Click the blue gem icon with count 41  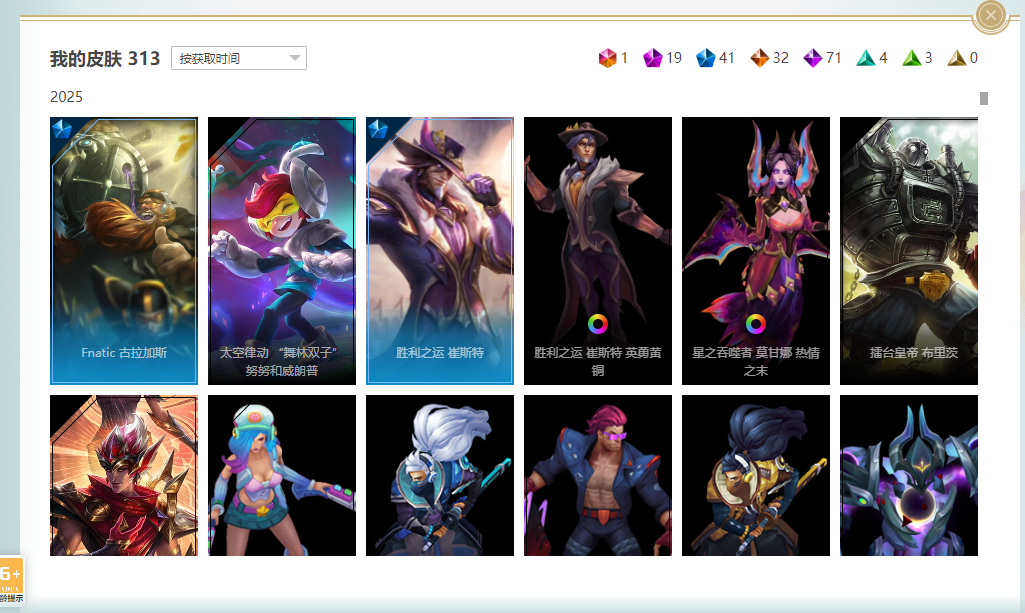click(705, 58)
